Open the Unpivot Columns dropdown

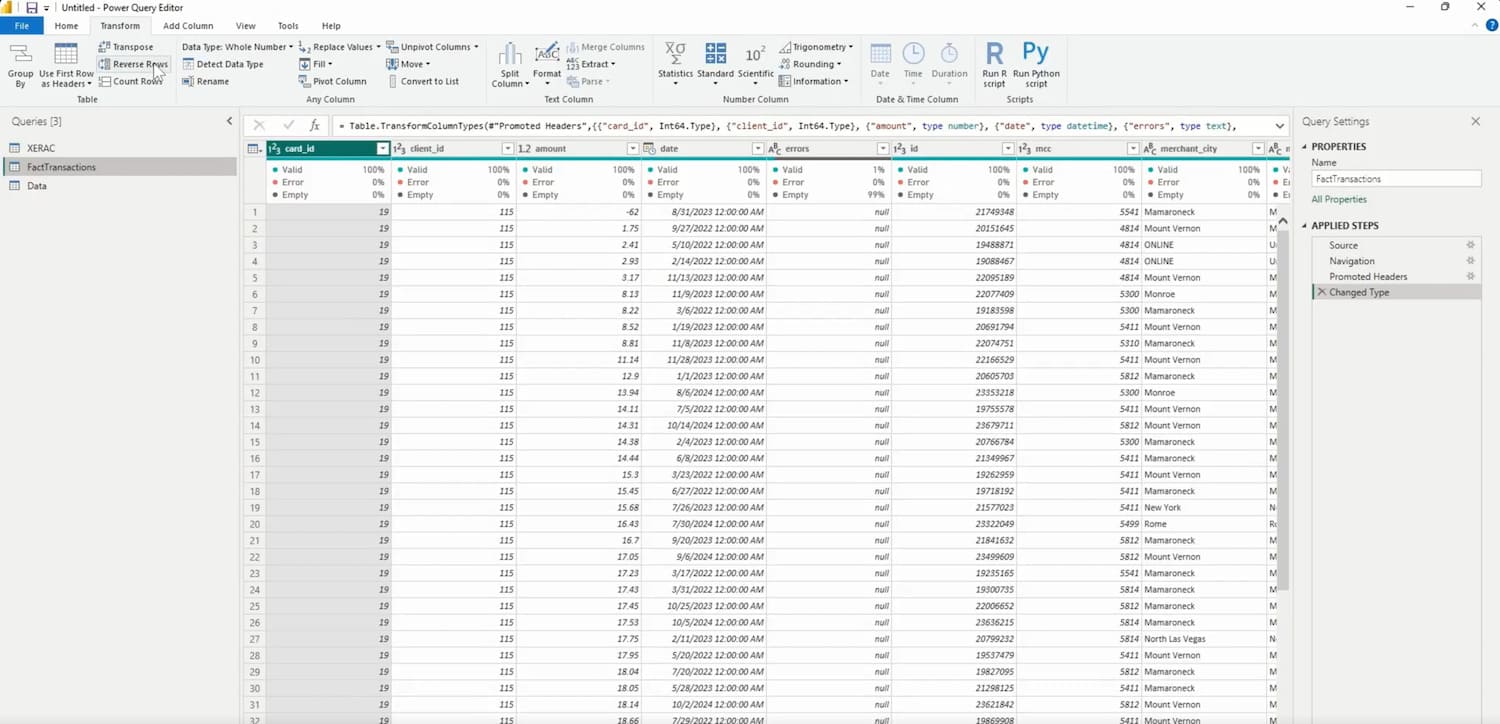pyautogui.click(x=432, y=47)
